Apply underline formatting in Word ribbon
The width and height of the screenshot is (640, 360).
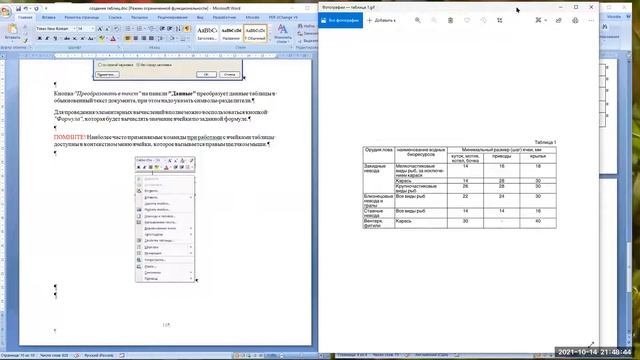[55, 38]
